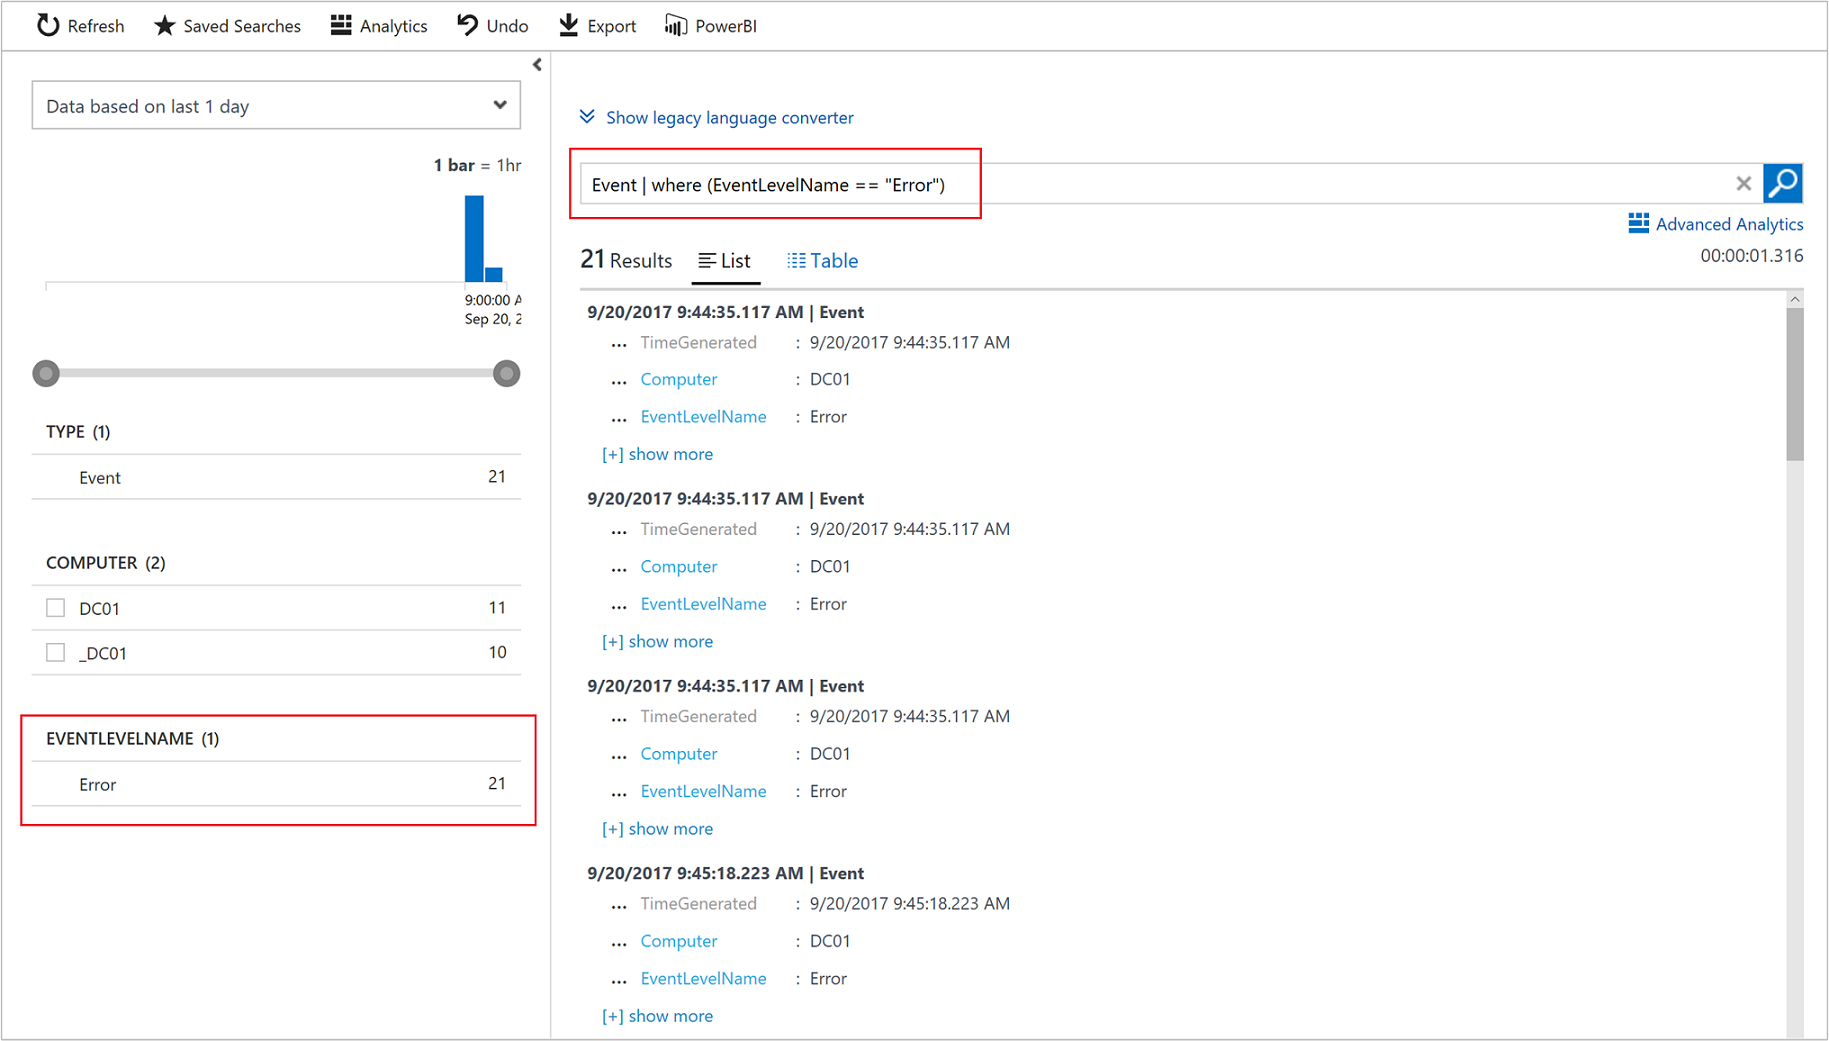Click Computer link in 9:45:18.223 event
Image resolution: width=1829 pixels, height=1041 pixels.
pos(679,941)
